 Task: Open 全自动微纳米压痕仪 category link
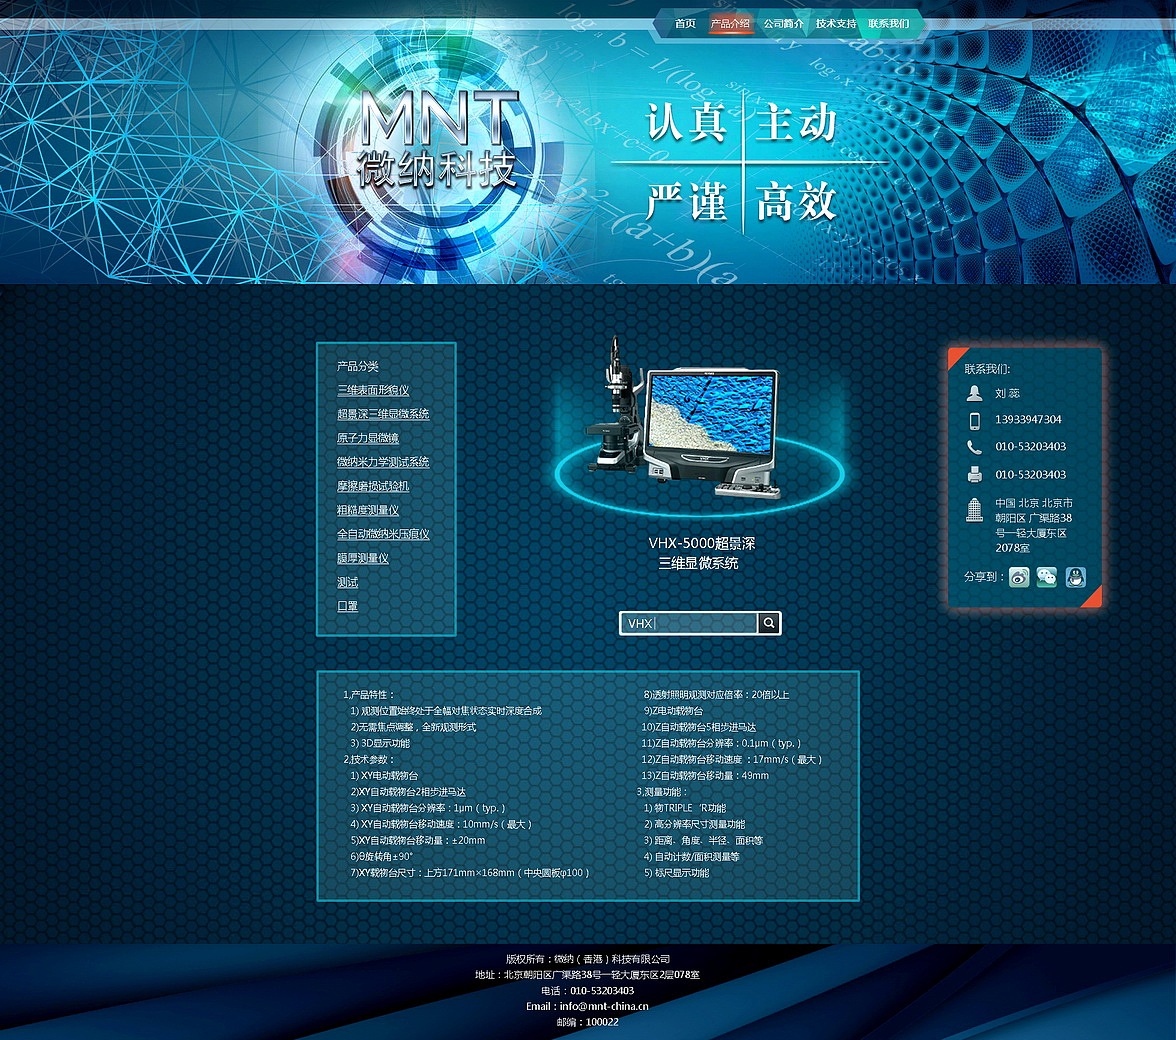point(382,534)
